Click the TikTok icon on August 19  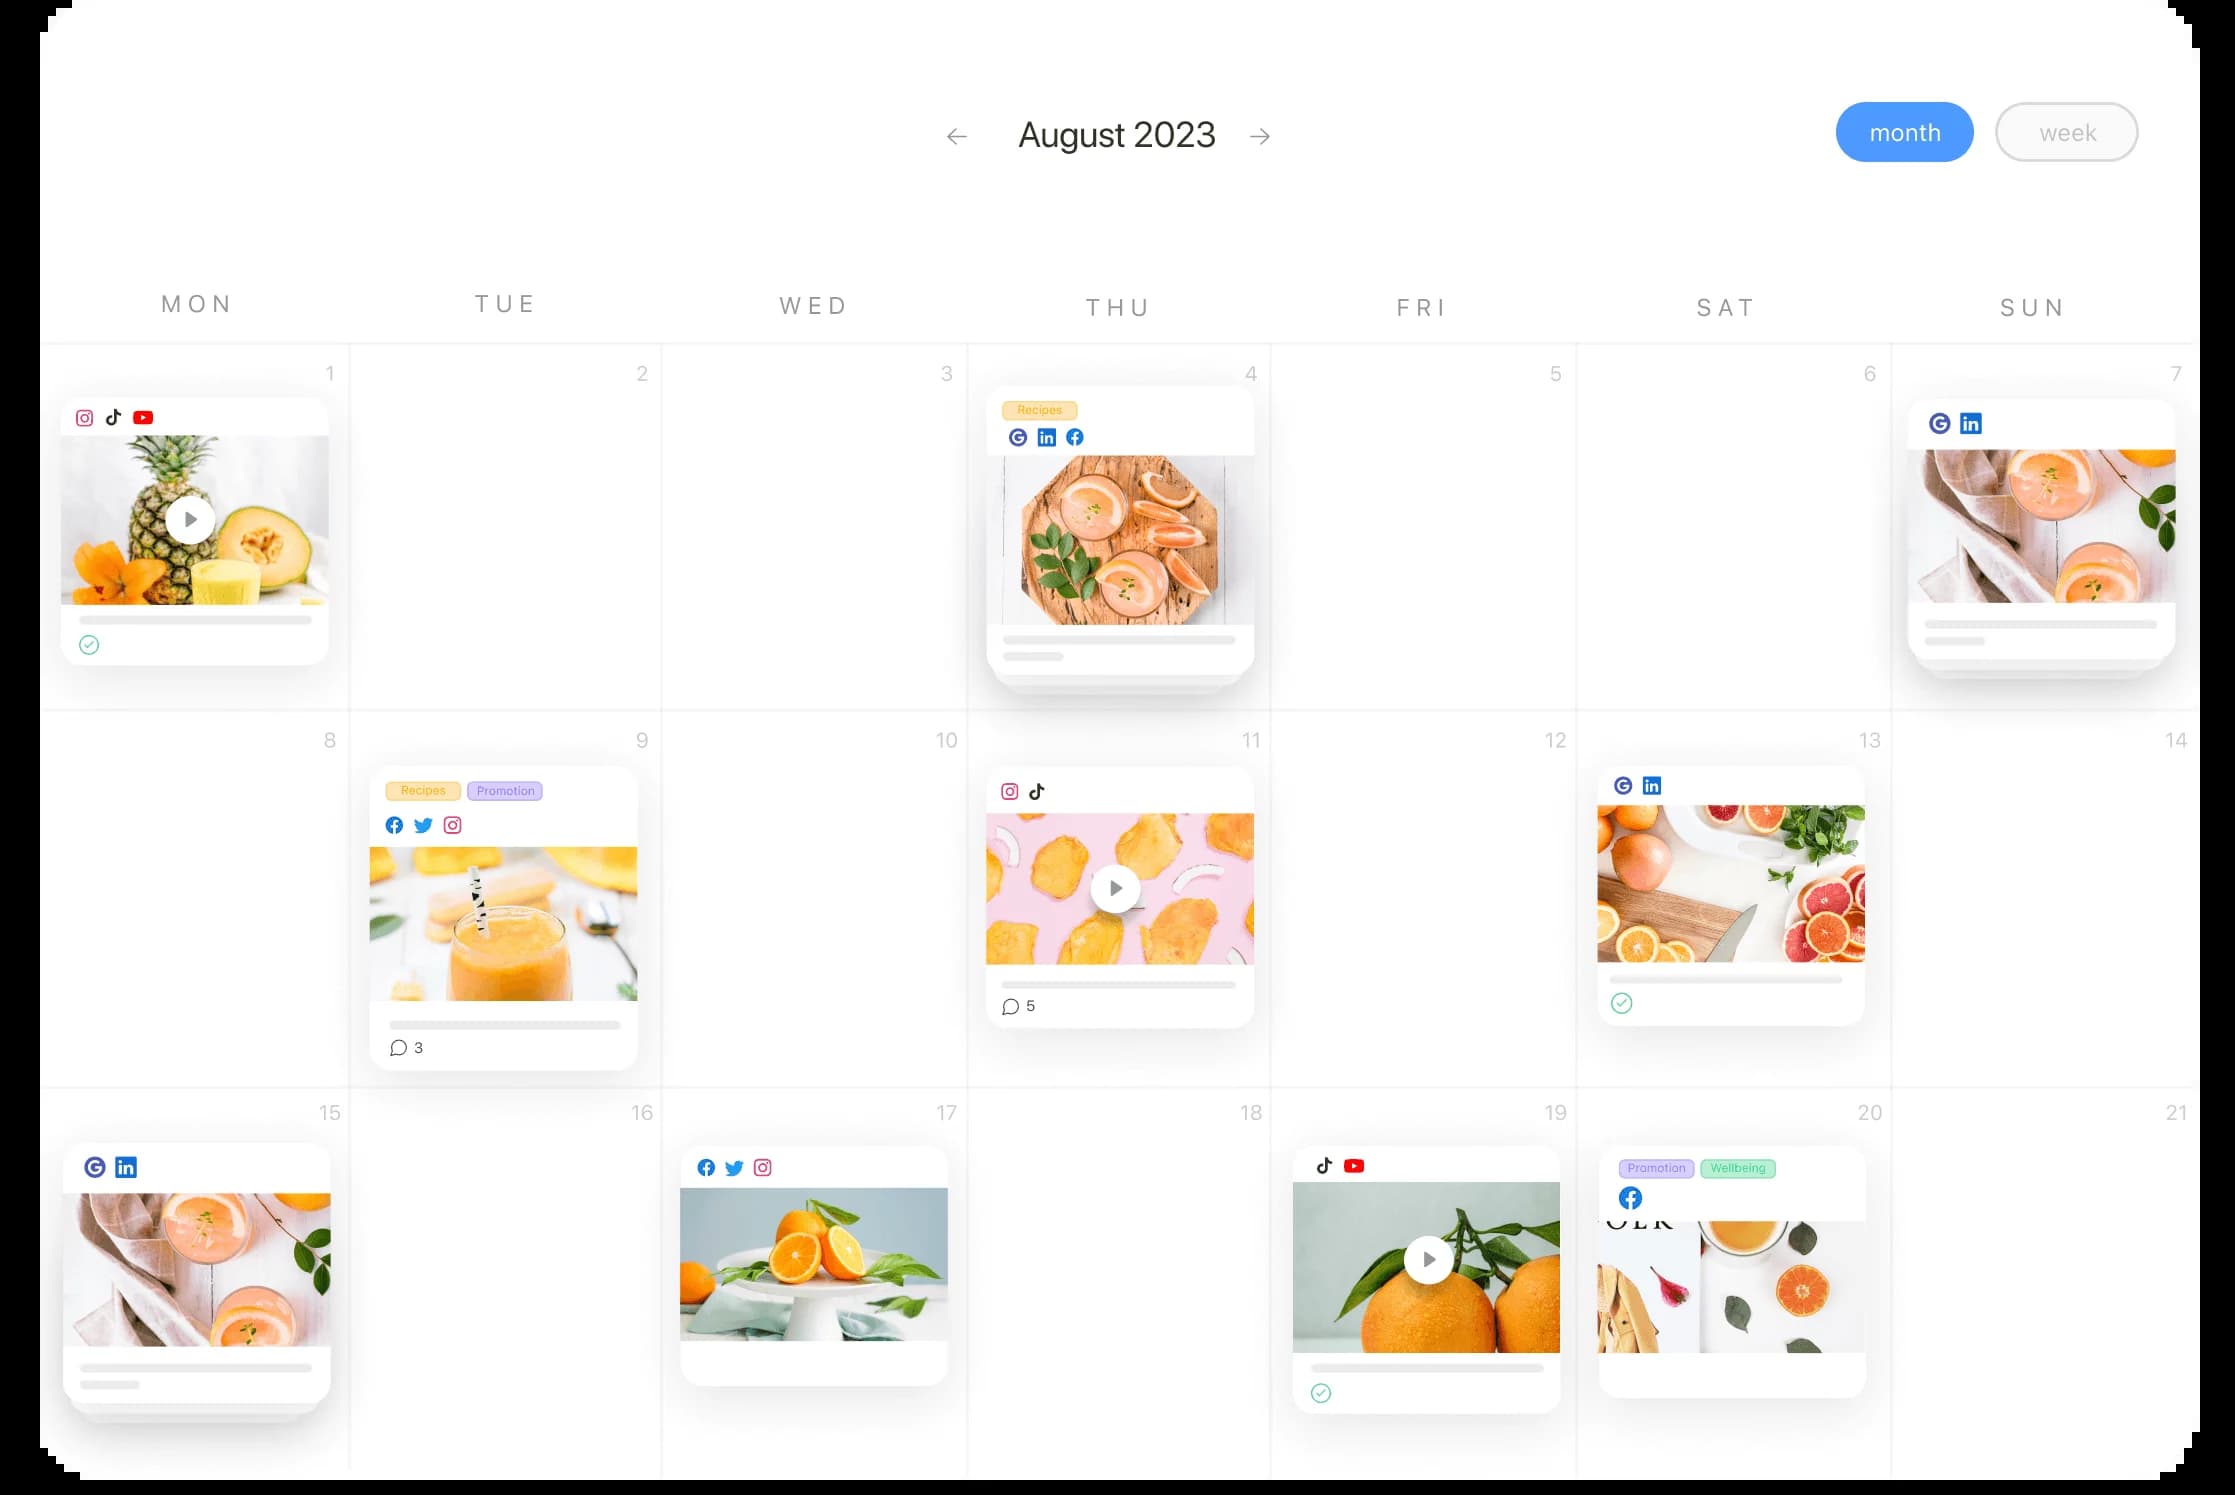(1324, 1165)
